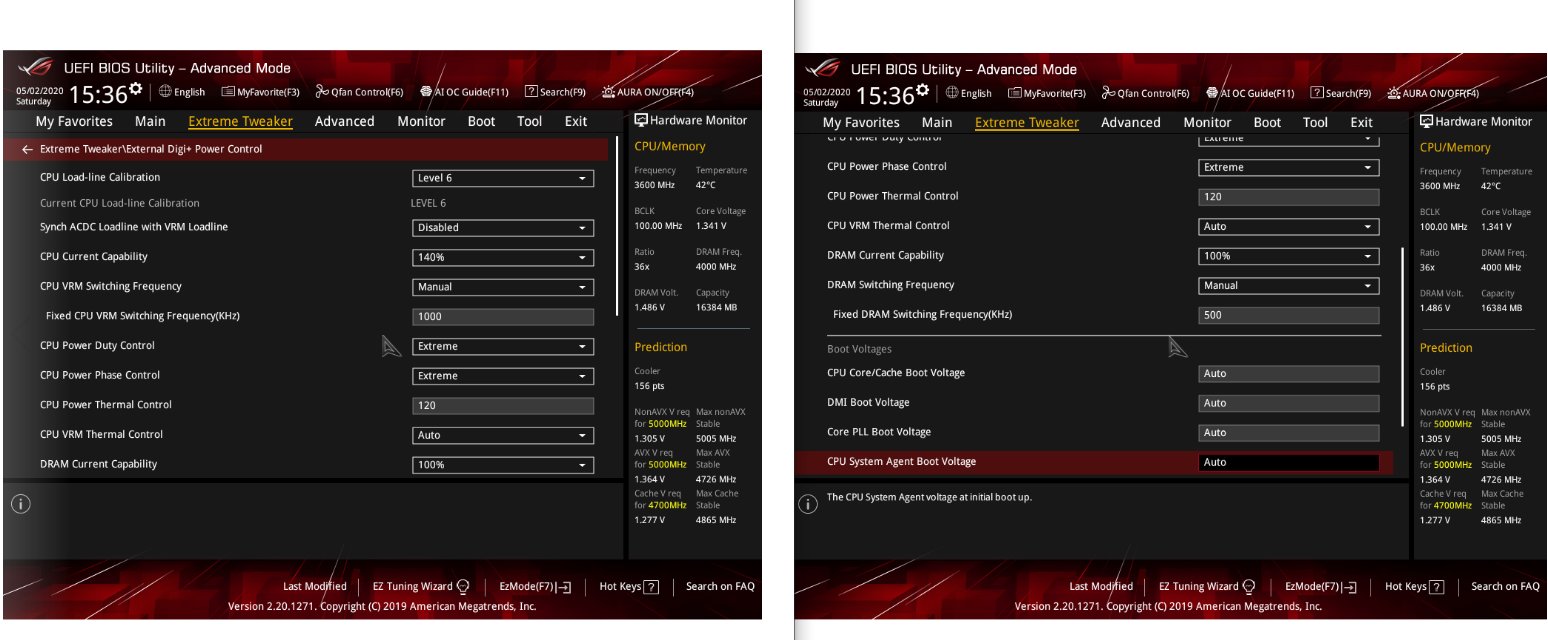
Task: Click the CPU Core/Cache Boot Voltage field
Action: click(1289, 374)
